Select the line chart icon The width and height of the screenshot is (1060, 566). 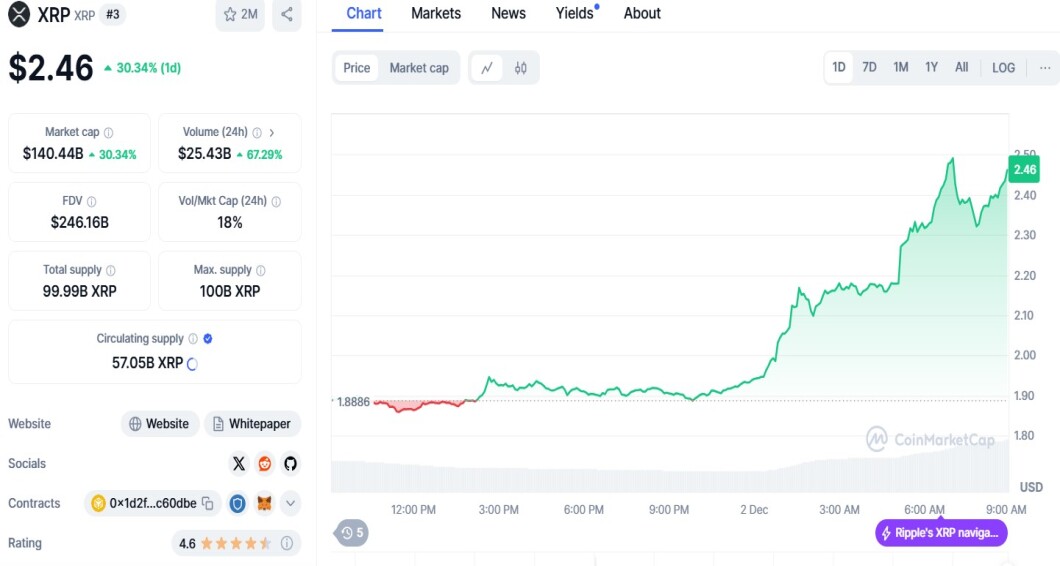pyautogui.click(x=487, y=68)
